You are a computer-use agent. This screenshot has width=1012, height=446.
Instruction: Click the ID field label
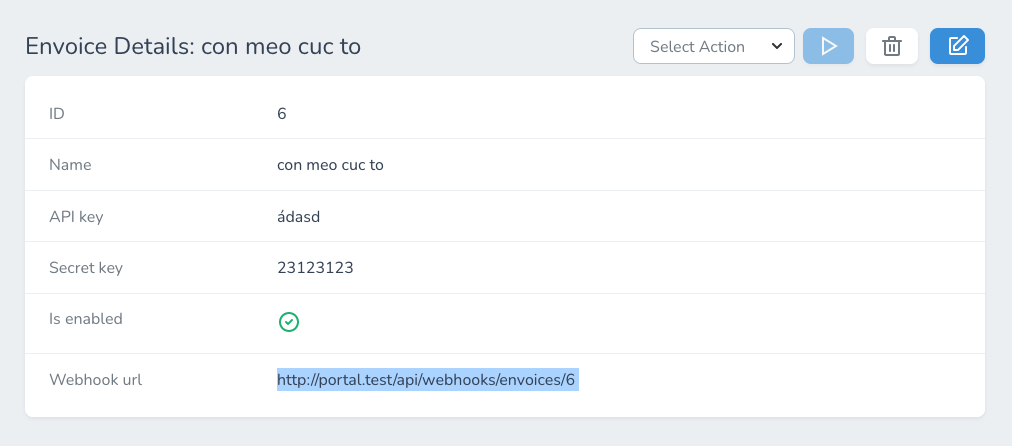[57, 113]
